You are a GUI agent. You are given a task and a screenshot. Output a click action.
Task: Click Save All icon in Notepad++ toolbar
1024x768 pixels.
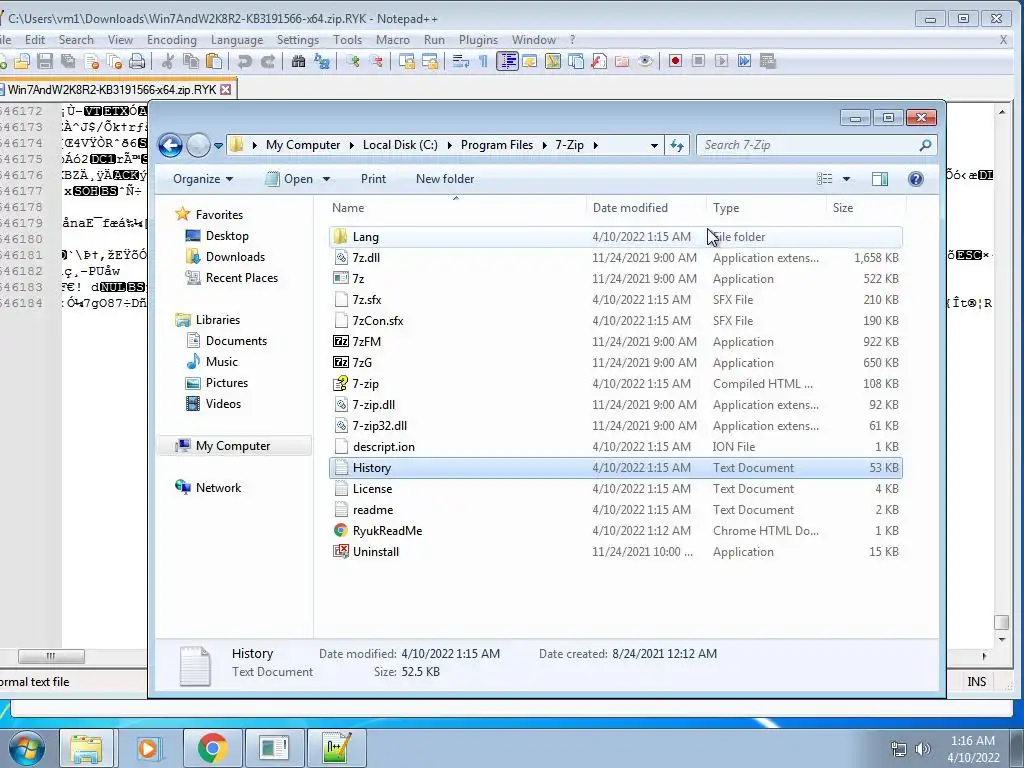click(68, 61)
